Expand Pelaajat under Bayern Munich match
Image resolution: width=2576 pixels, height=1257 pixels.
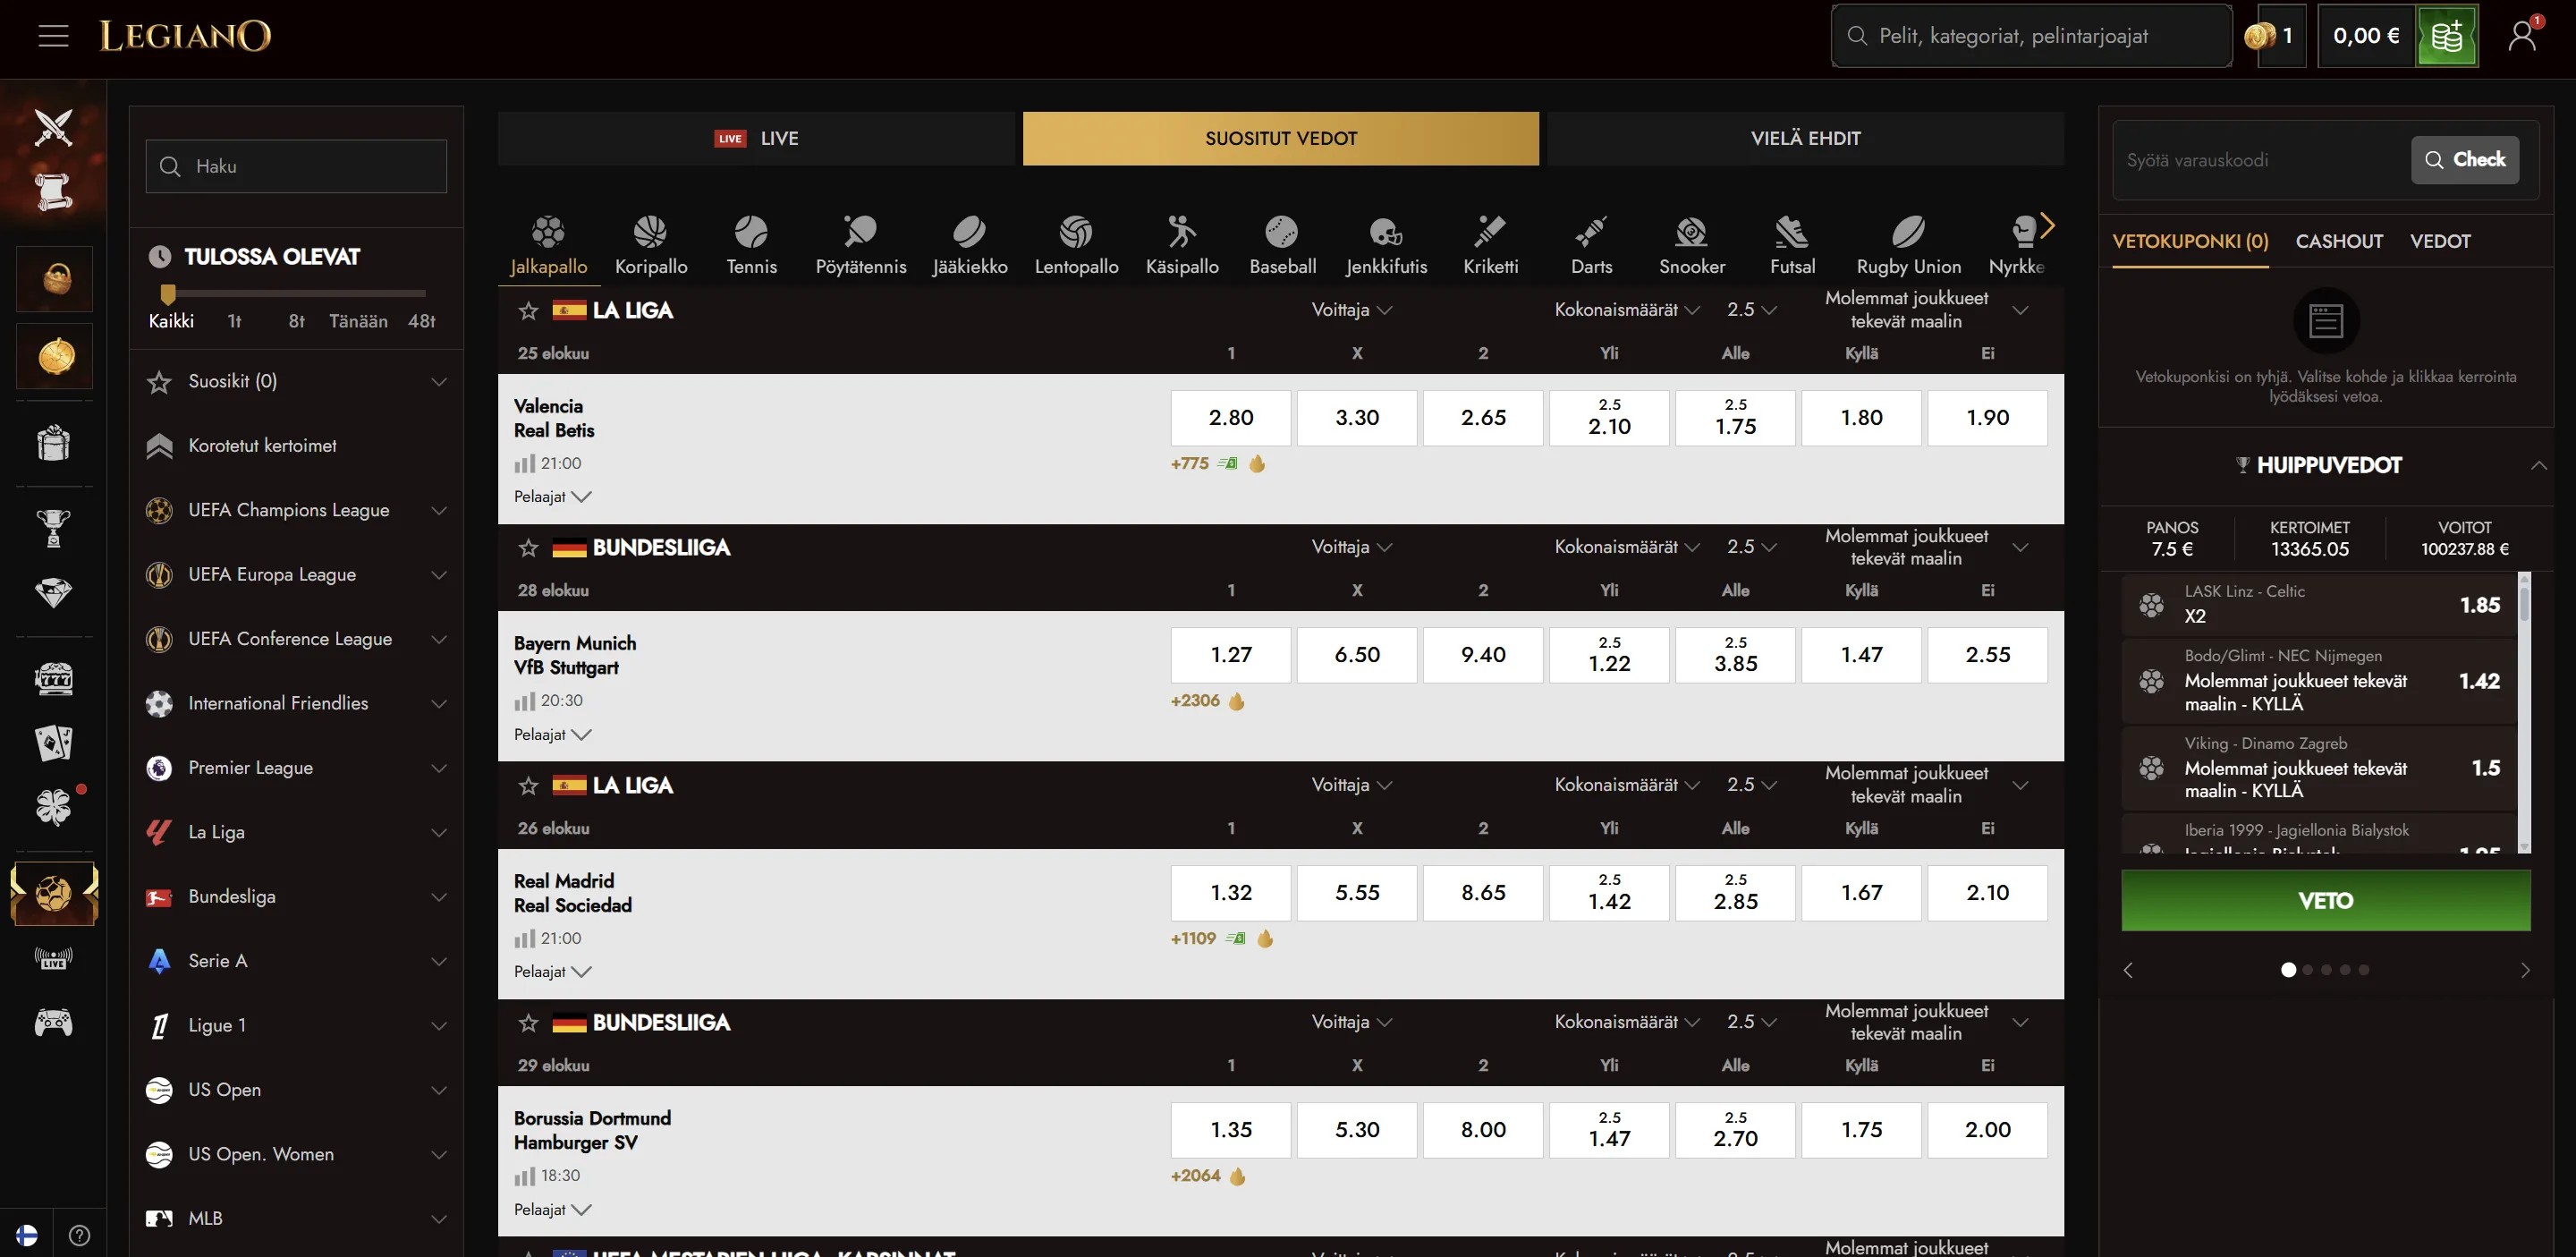pyautogui.click(x=552, y=735)
